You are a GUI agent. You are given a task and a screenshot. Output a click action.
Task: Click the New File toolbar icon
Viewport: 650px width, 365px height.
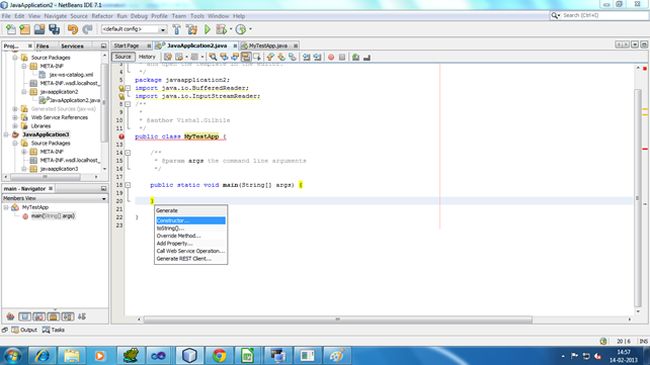(x=11, y=29)
